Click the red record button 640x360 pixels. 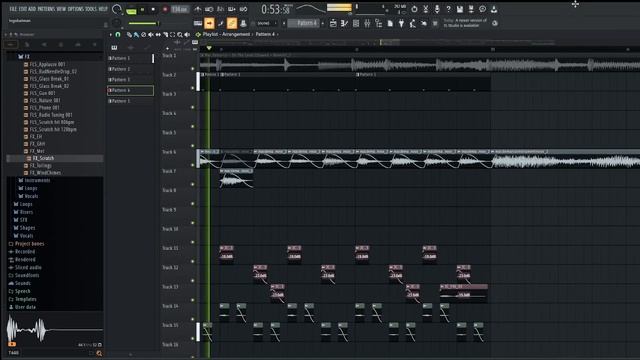(165, 9)
